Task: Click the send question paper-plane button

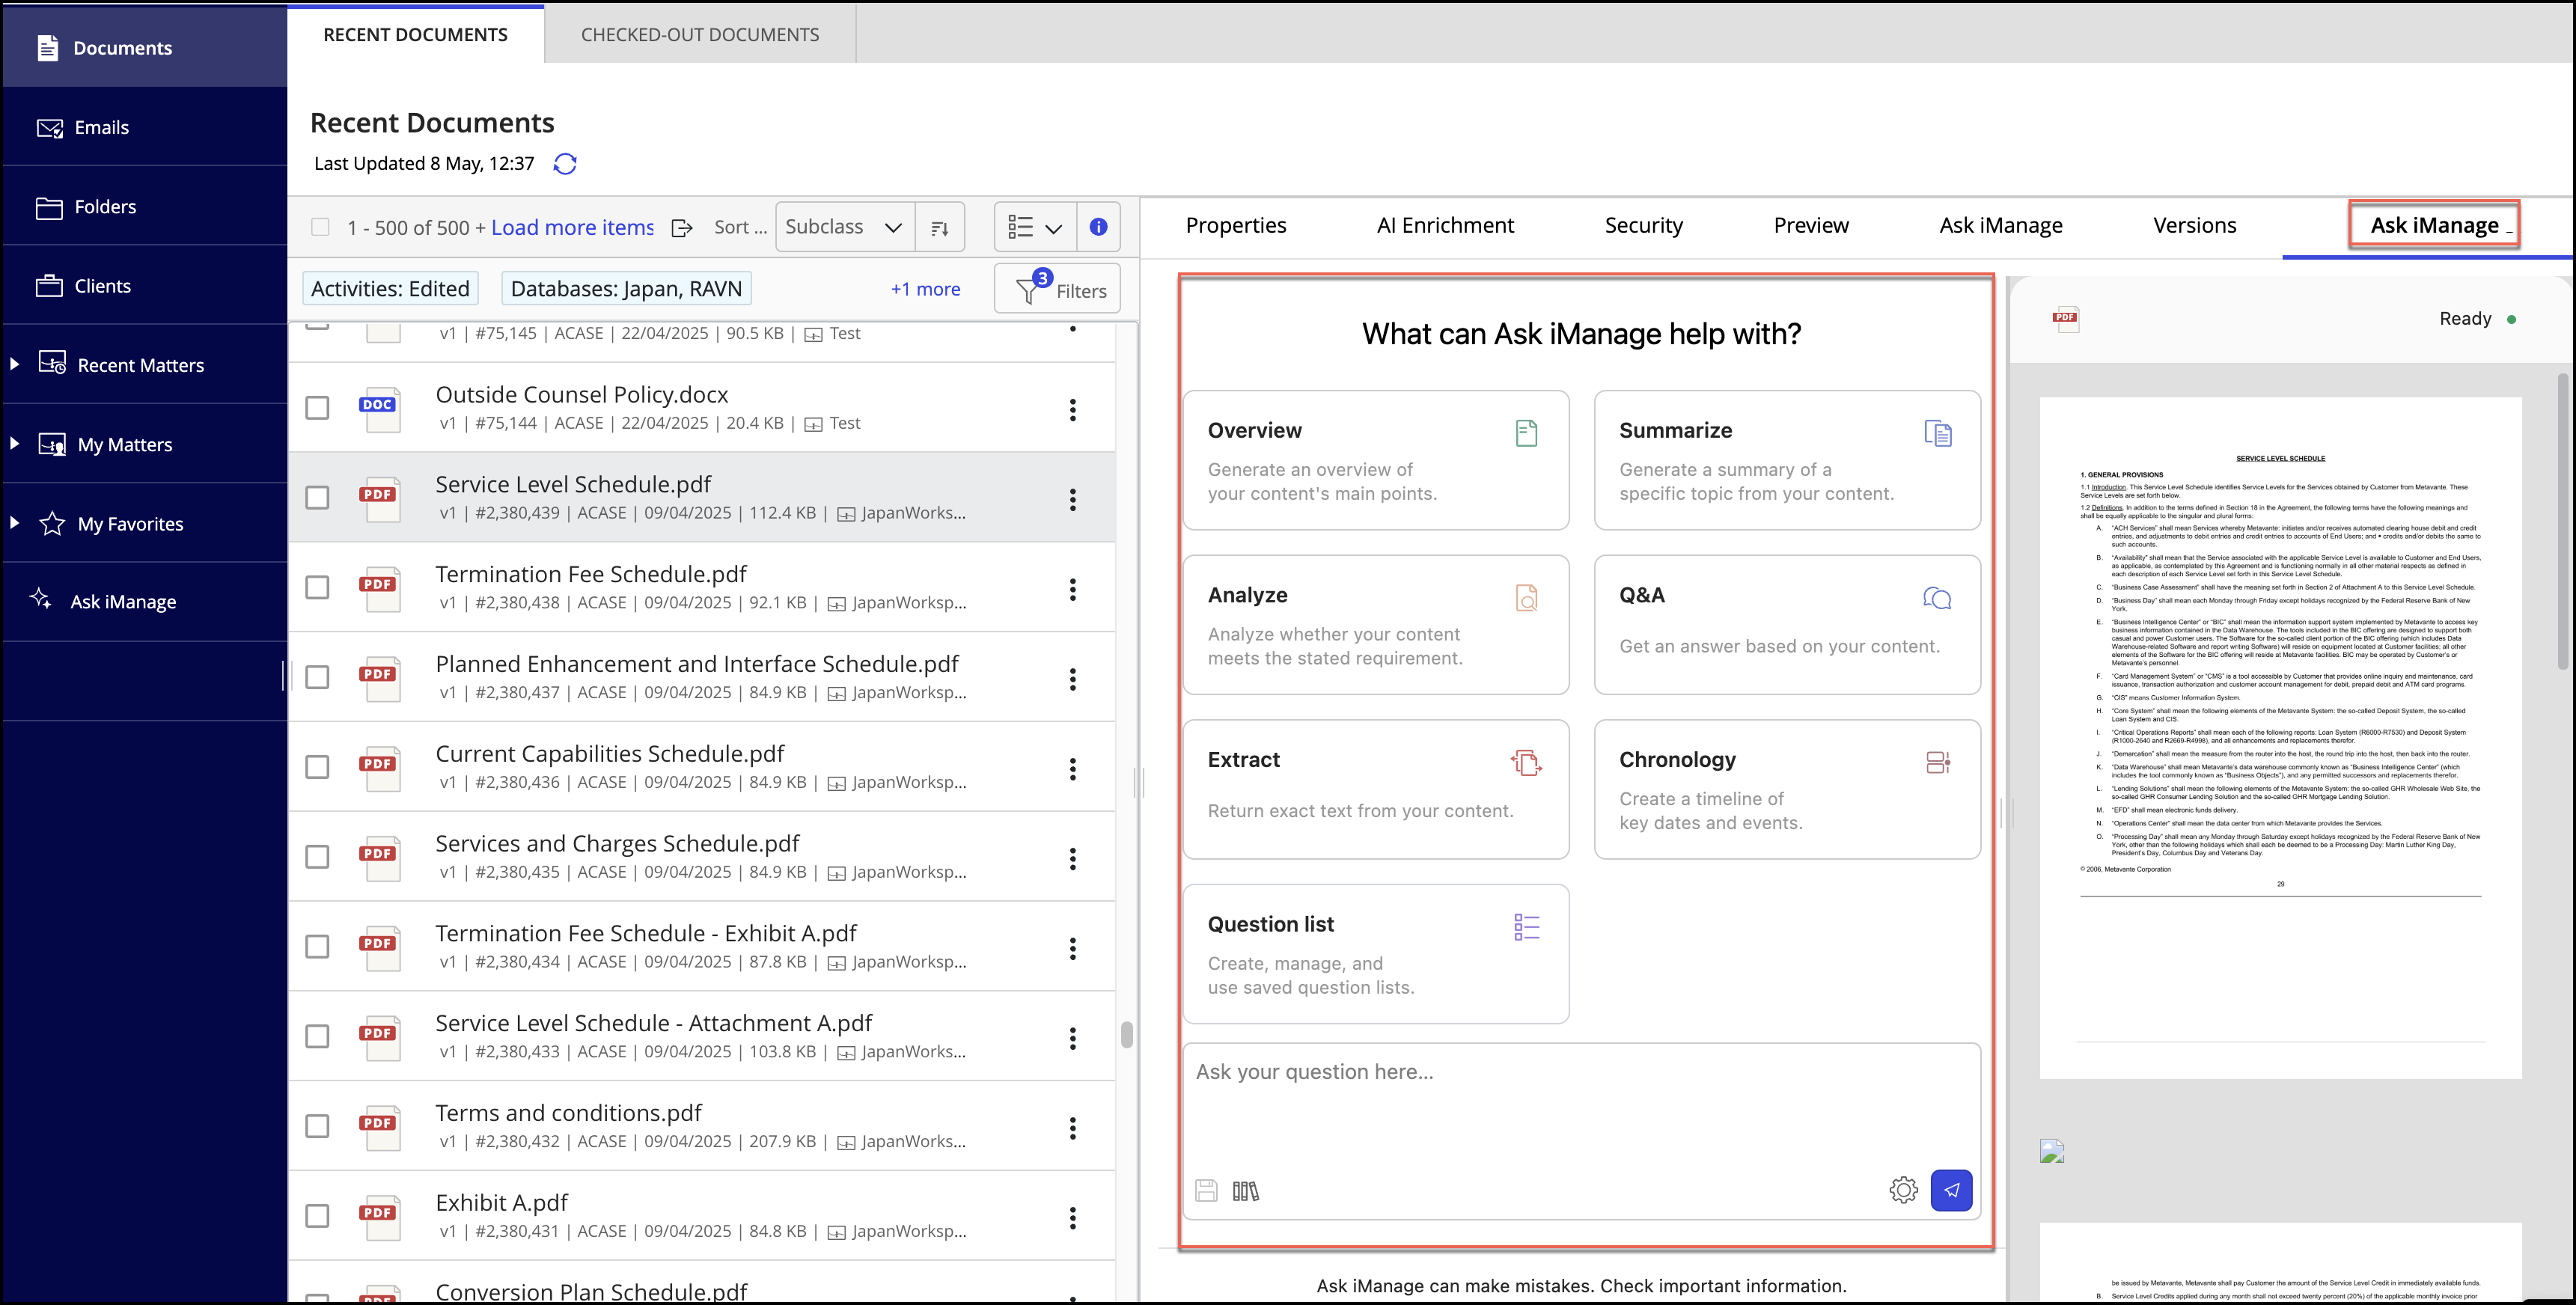Action: [x=1950, y=1190]
